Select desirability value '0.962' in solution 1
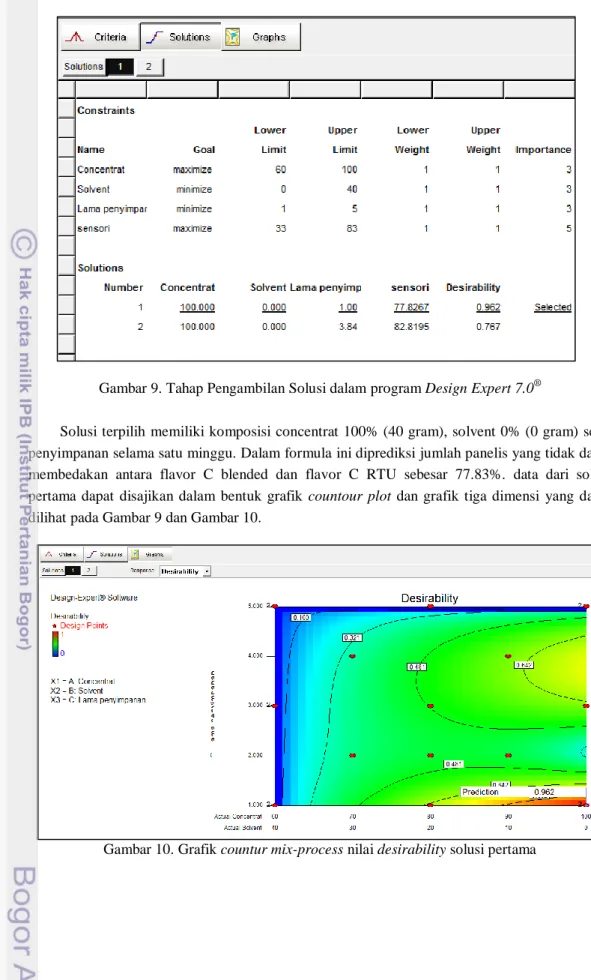This screenshot has height=980, width=591. 488,308
